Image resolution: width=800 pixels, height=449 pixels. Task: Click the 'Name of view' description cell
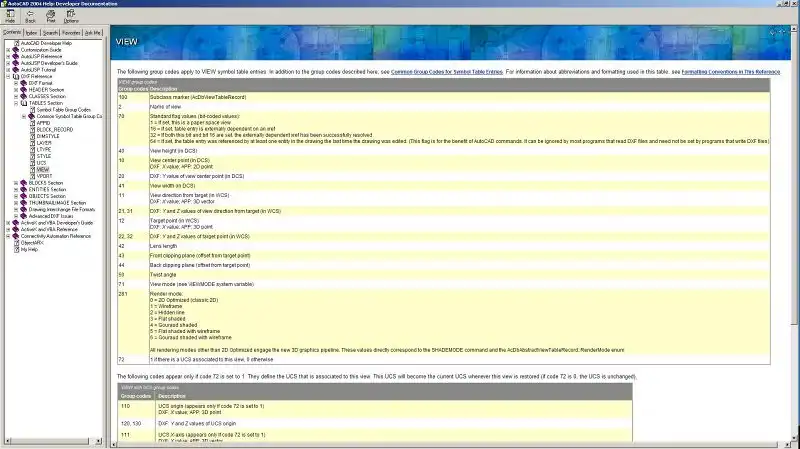459,107
